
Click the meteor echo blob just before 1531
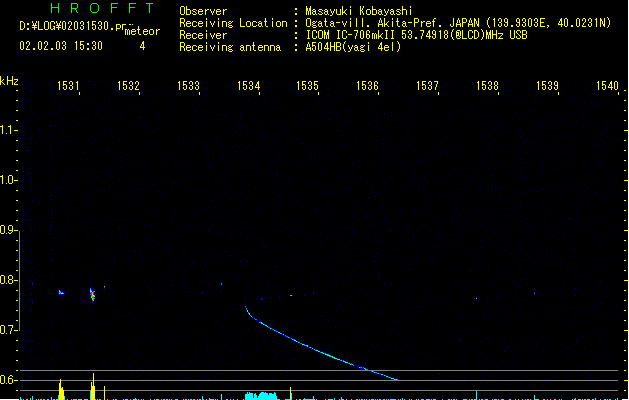pyautogui.click(x=61, y=292)
